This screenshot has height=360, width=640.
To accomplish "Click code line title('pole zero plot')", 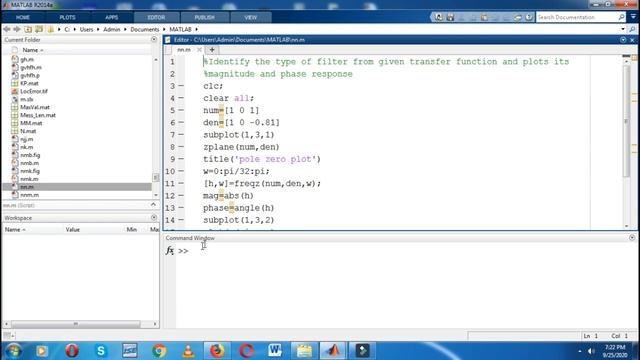I will pos(262,159).
